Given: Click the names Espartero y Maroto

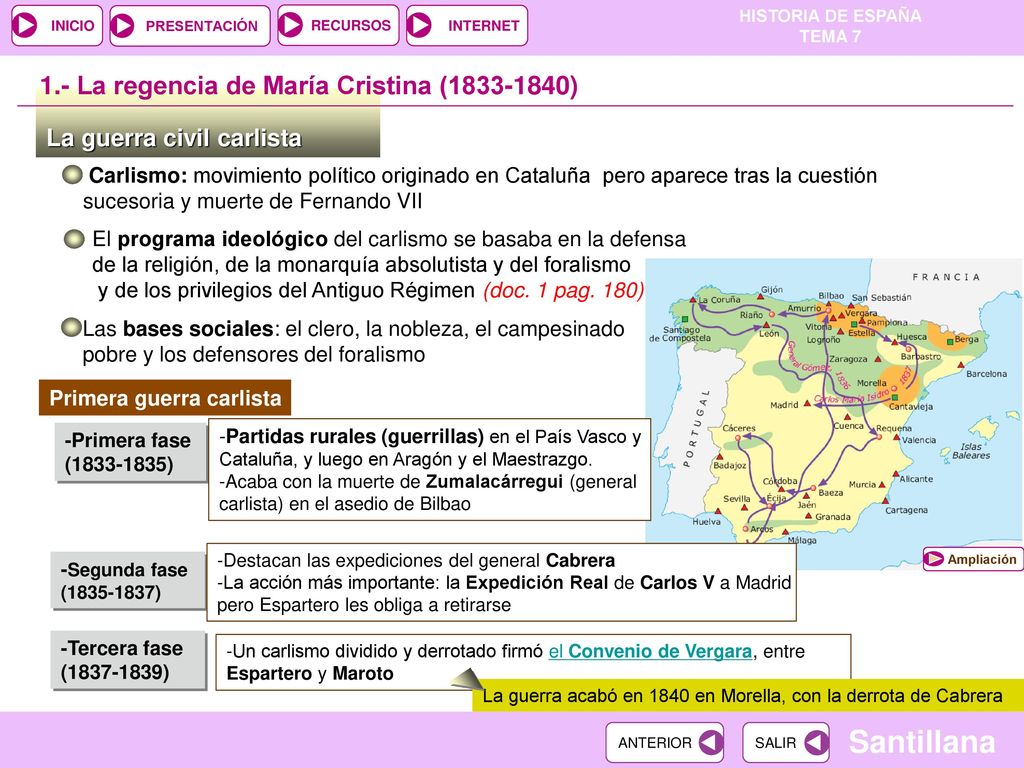Looking at the screenshot, I should pyautogui.click(x=310, y=673).
